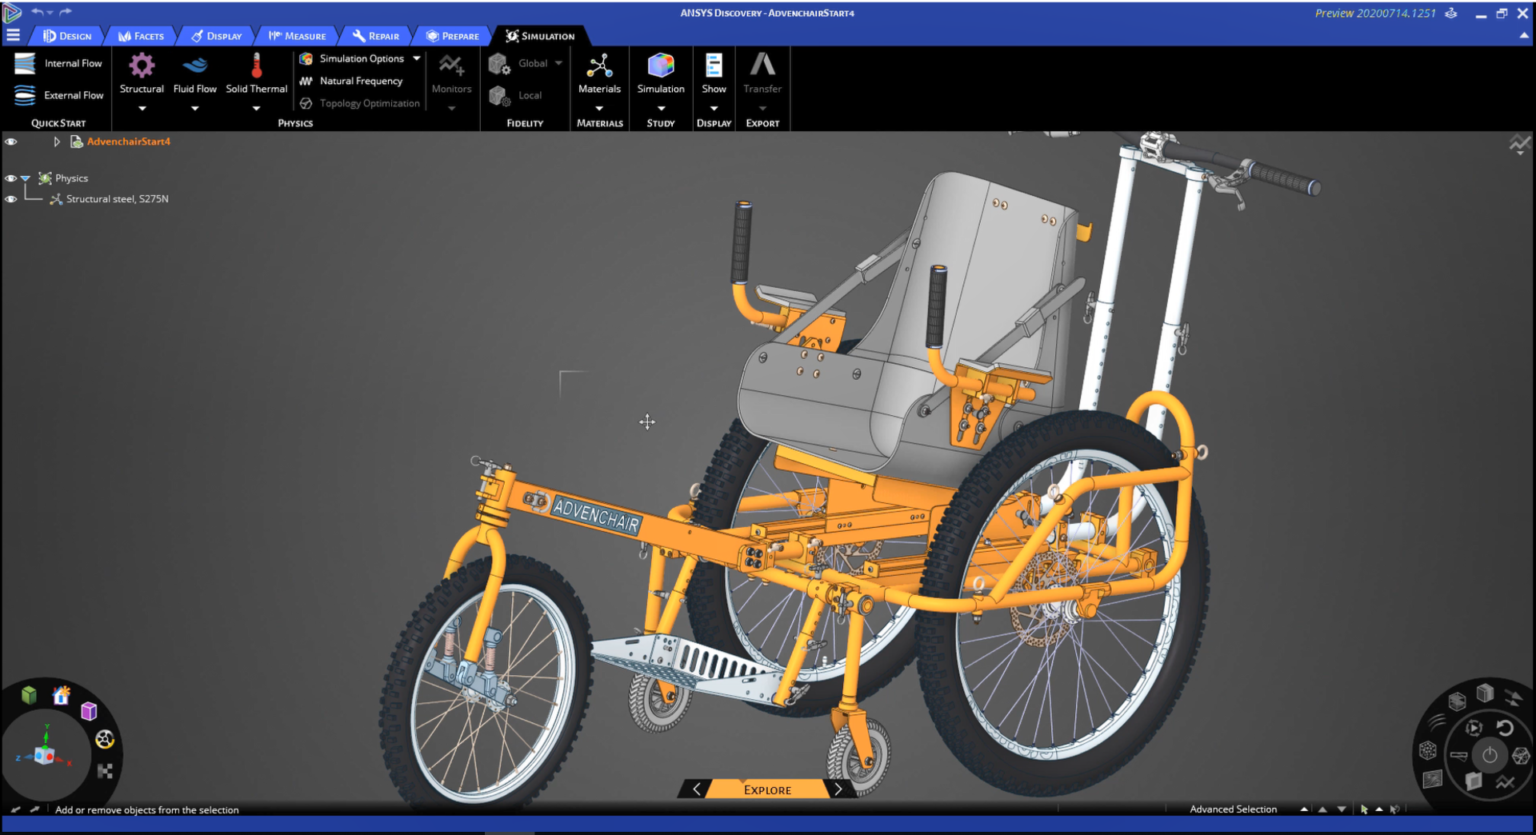This screenshot has height=835, width=1536.
Task: Open the Advanced Selection panel arrow
Action: point(1304,809)
